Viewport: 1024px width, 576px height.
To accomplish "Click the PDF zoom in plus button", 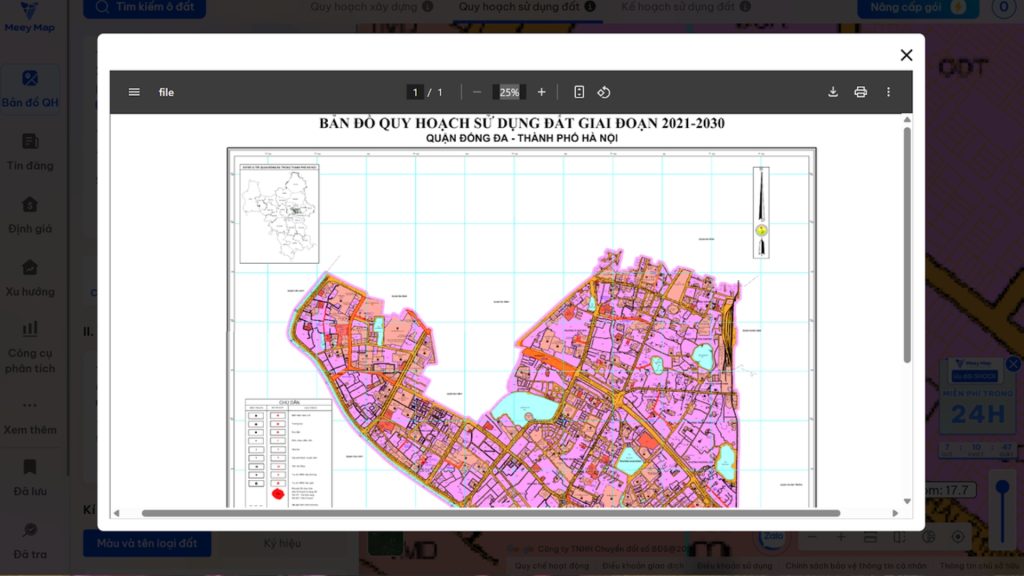I will pyautogui.click(x=542, y=92).
